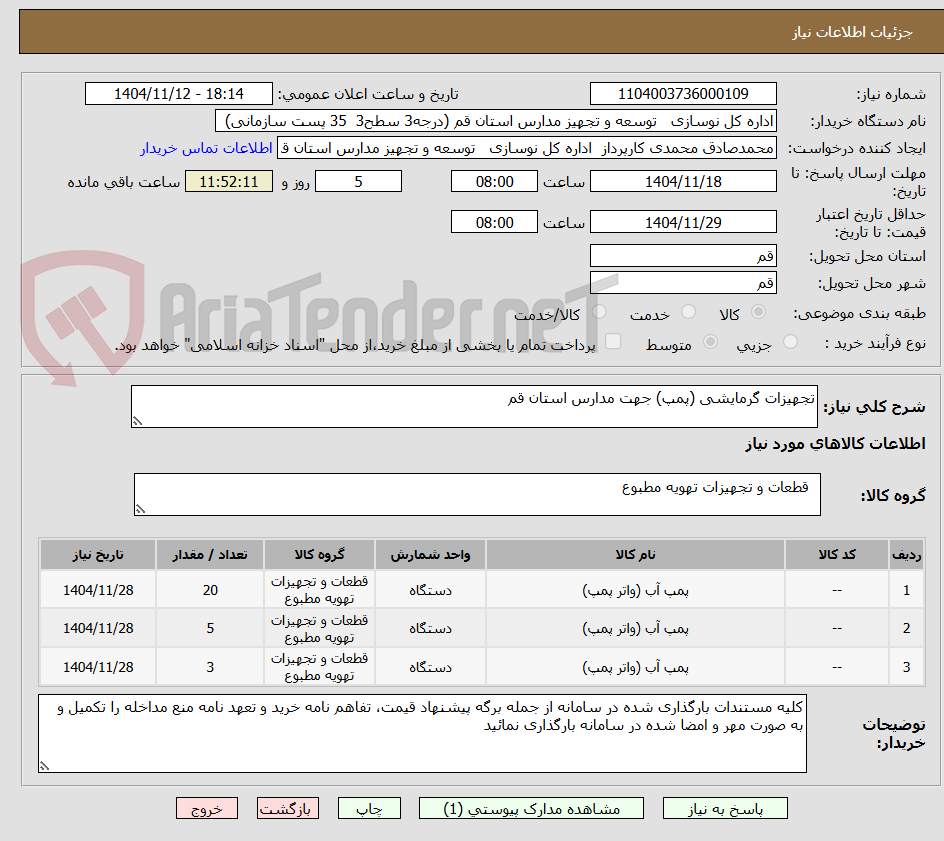Click پمپ آب (واتر پمپ) in row 2
Viewport: 944px width, 841px height.
coord(635,628)
